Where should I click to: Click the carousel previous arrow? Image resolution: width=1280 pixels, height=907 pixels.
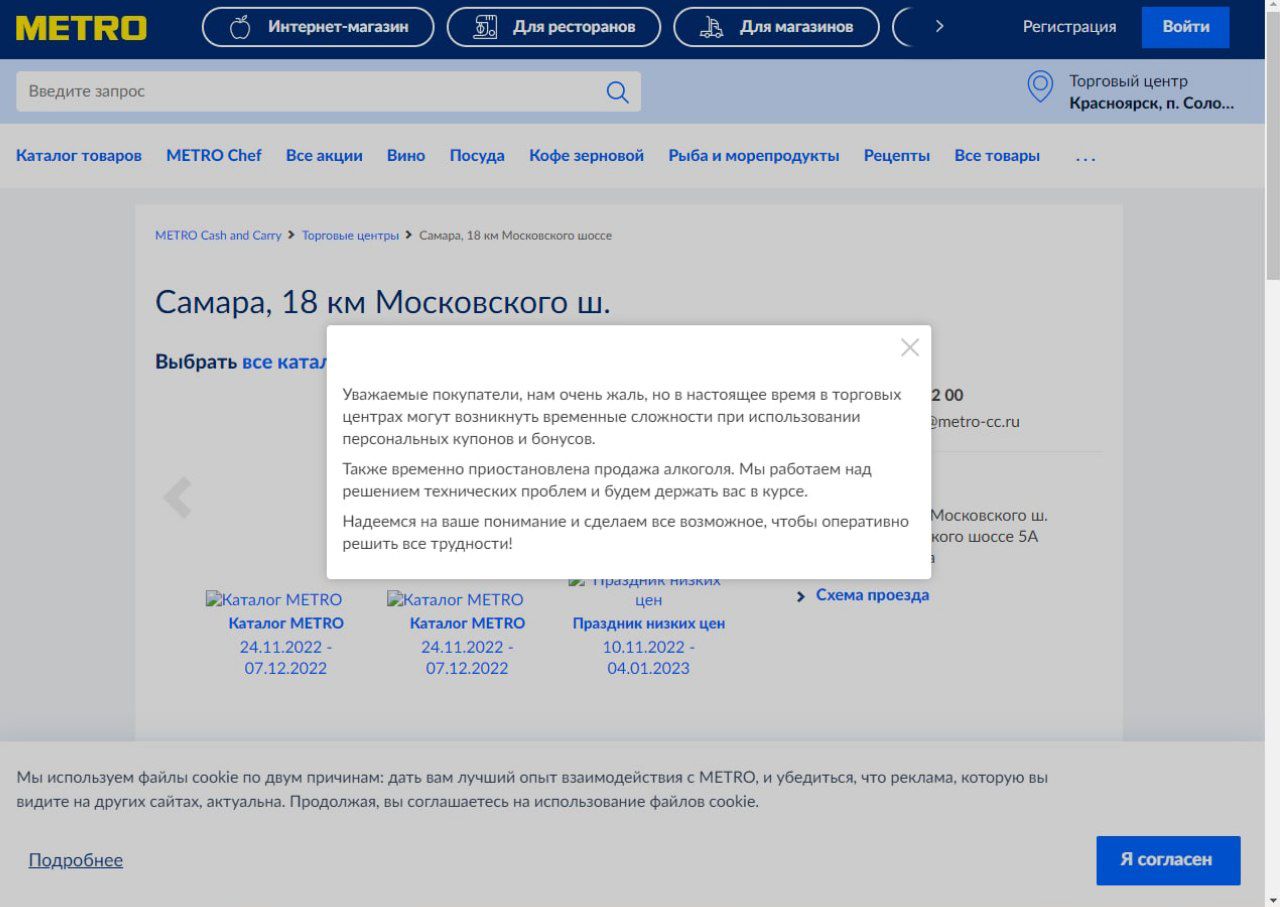click(178, 497)
